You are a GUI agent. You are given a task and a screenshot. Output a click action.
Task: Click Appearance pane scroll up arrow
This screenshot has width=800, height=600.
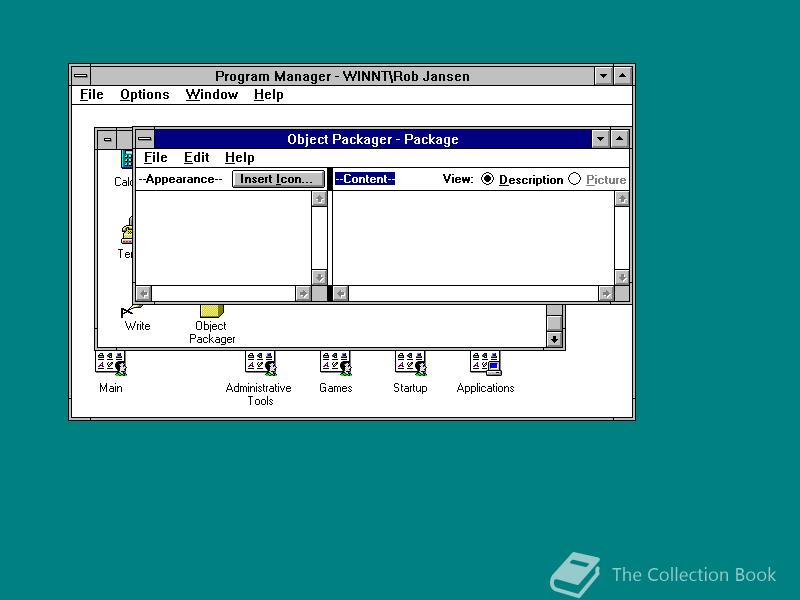coord(319,199)
